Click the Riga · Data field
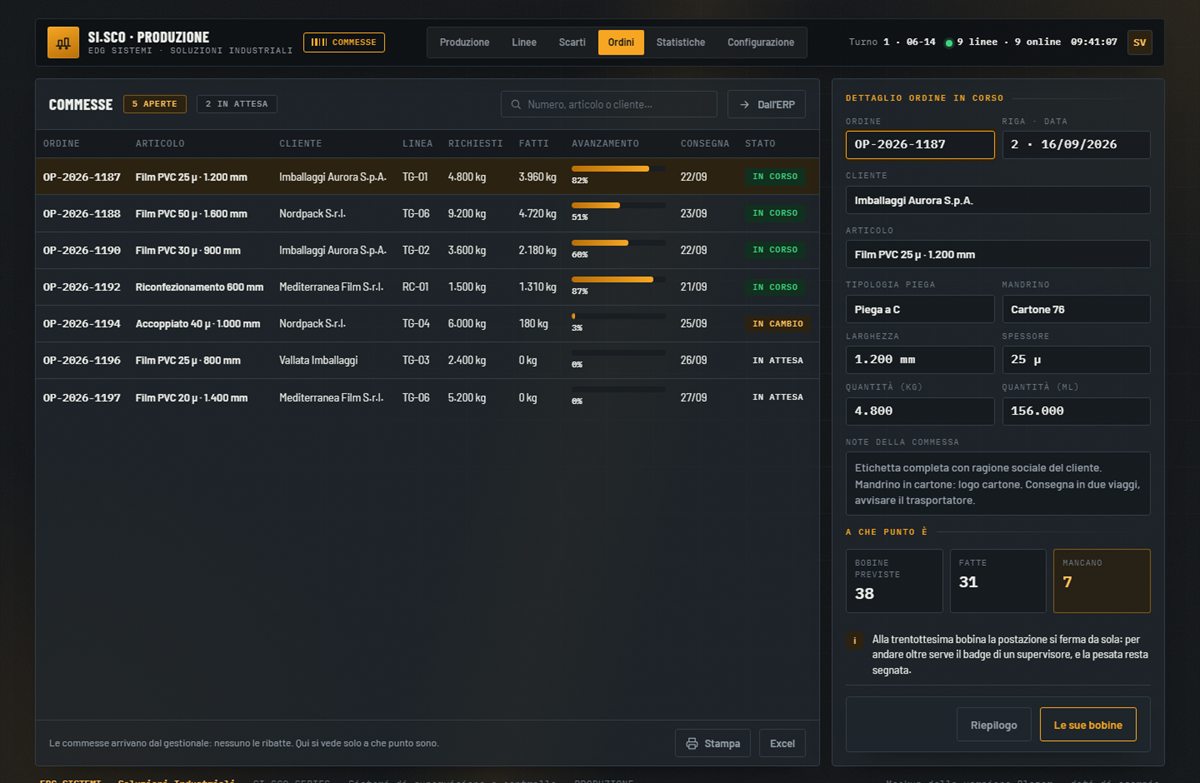 [1076, 144]
